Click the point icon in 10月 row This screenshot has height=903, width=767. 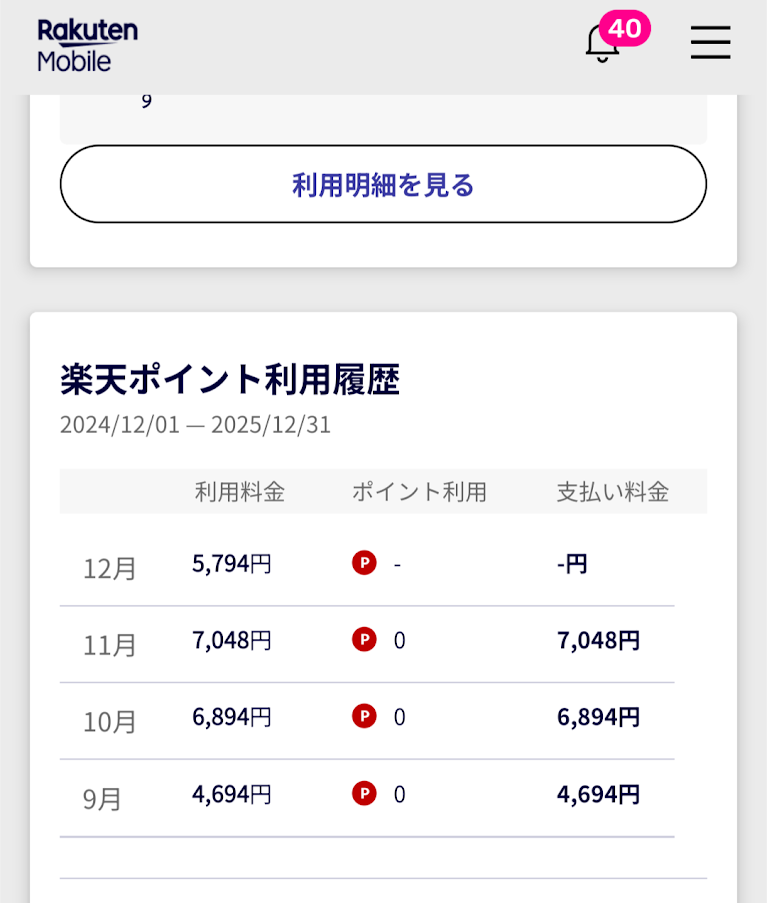click(364, 716)
